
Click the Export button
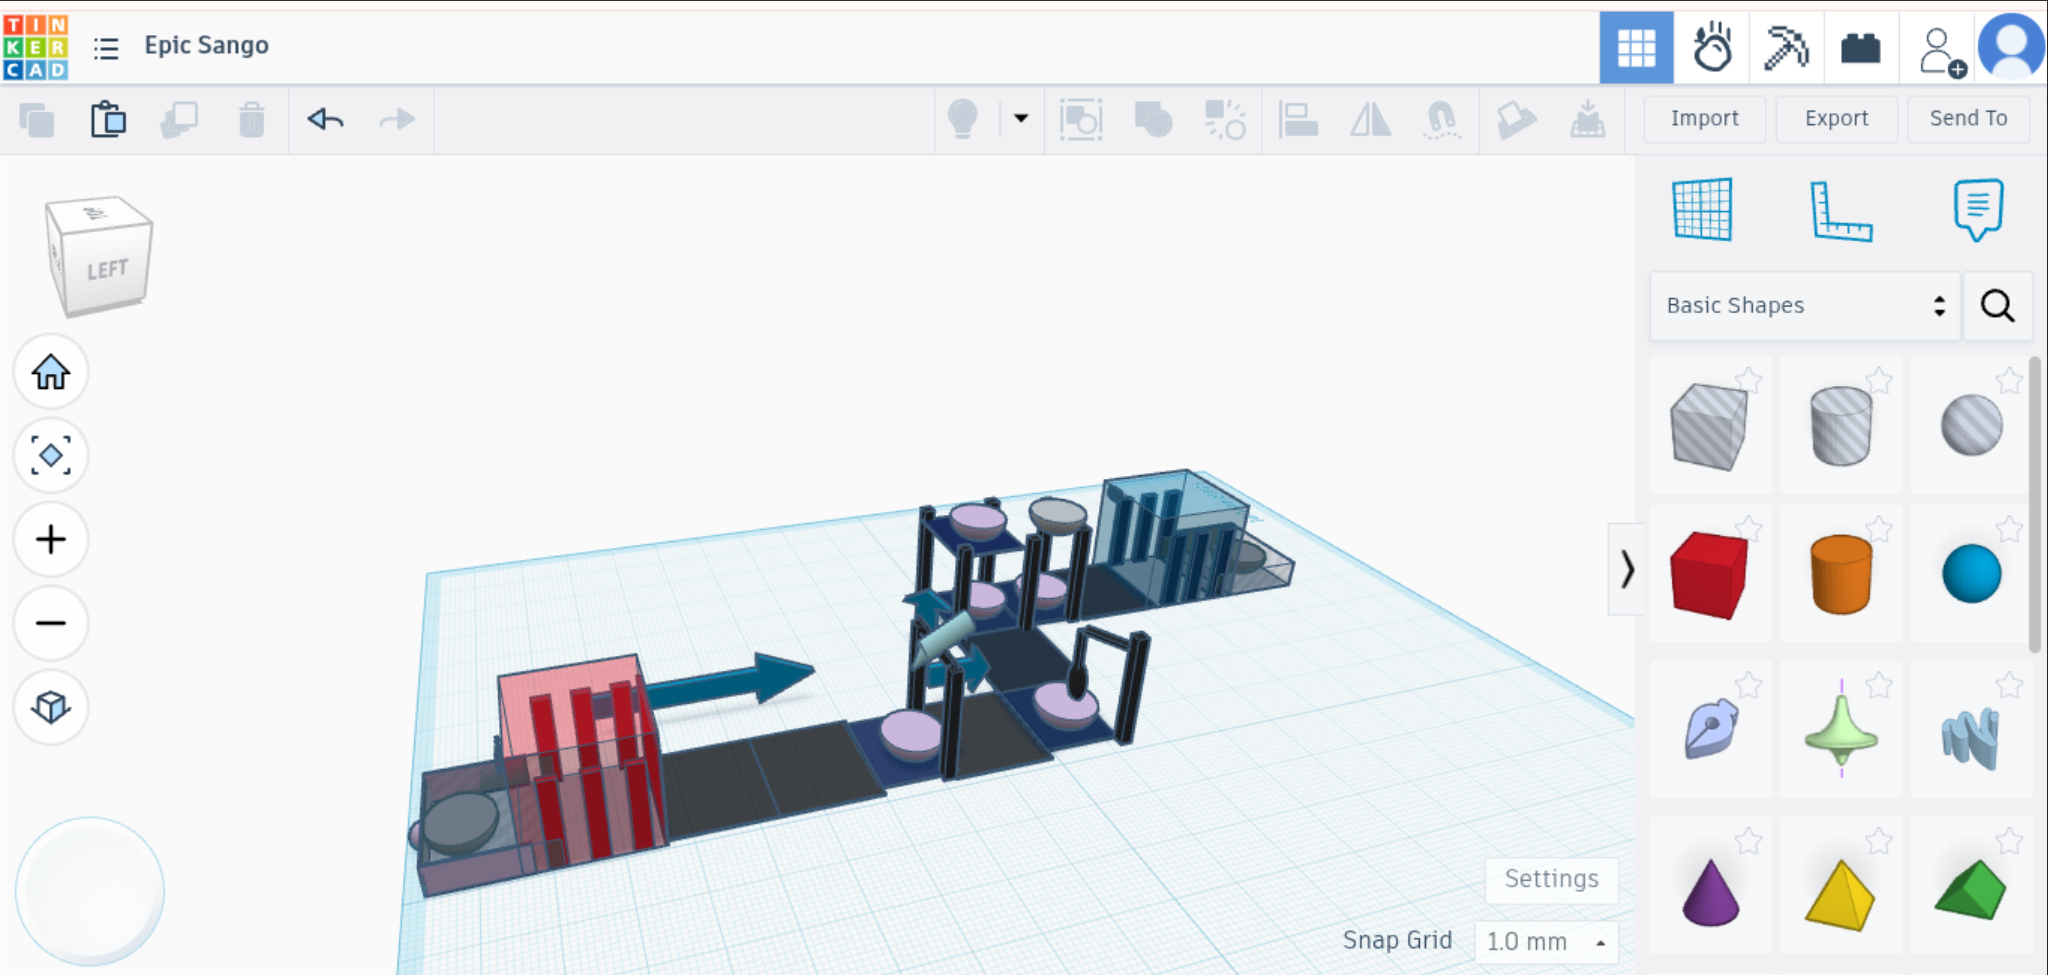[x=1836, y=118]
